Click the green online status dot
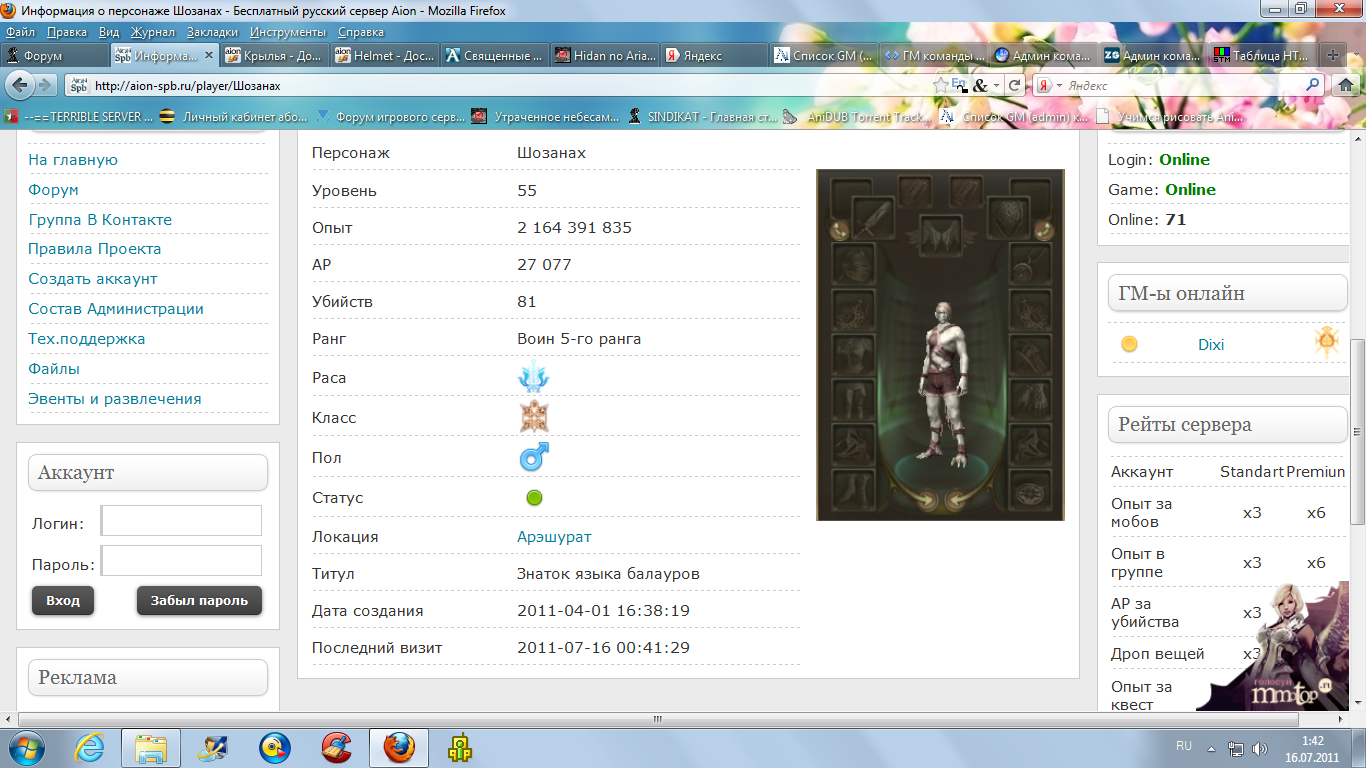 (x=534, y=497)
